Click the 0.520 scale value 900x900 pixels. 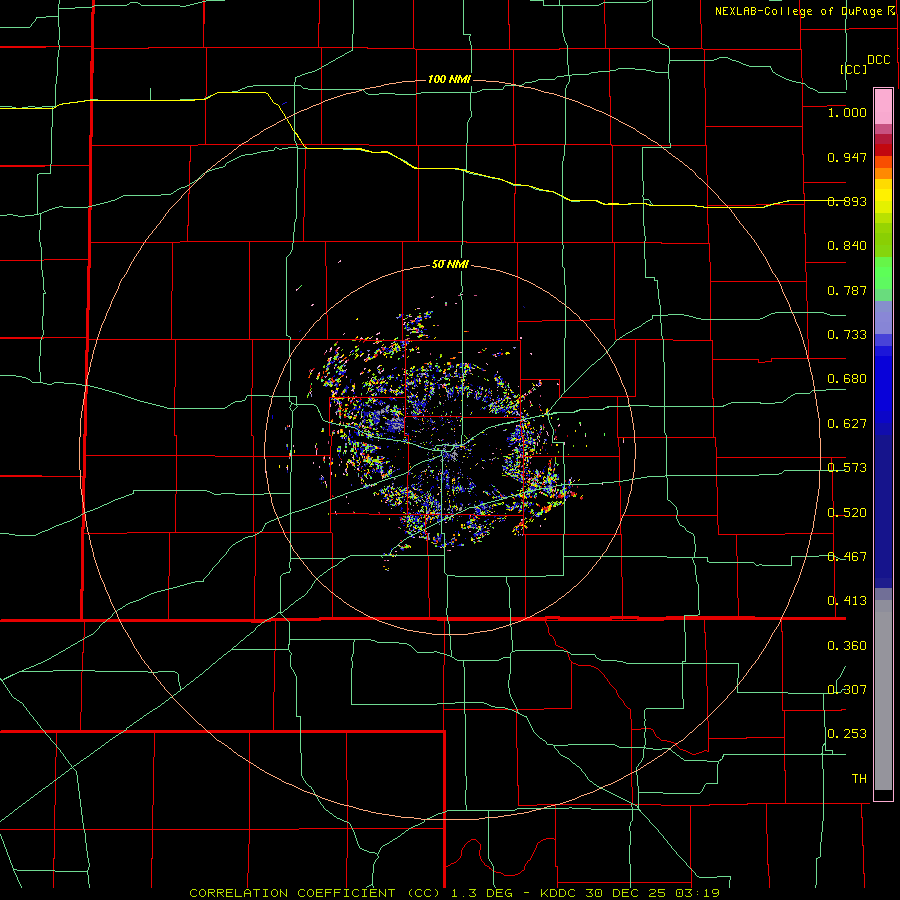[x=847, y=513]
